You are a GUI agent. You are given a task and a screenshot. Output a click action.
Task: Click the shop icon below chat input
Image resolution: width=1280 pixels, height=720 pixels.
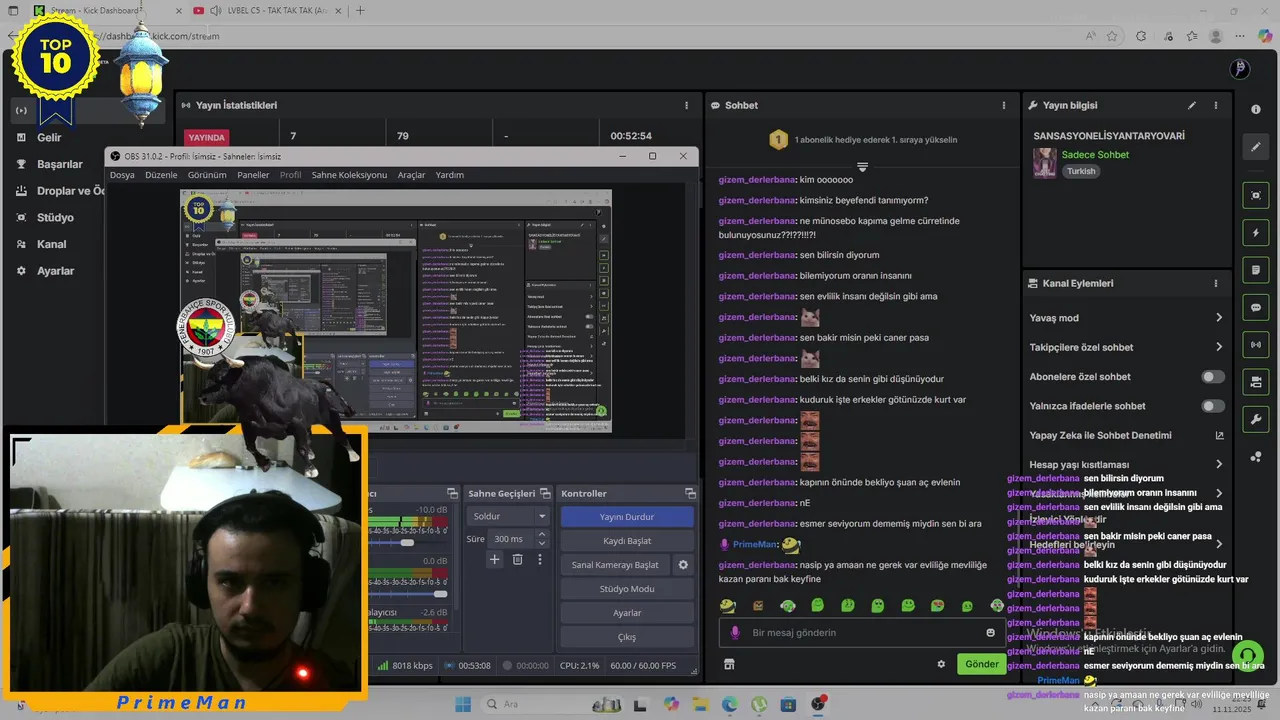coord(729,664)
